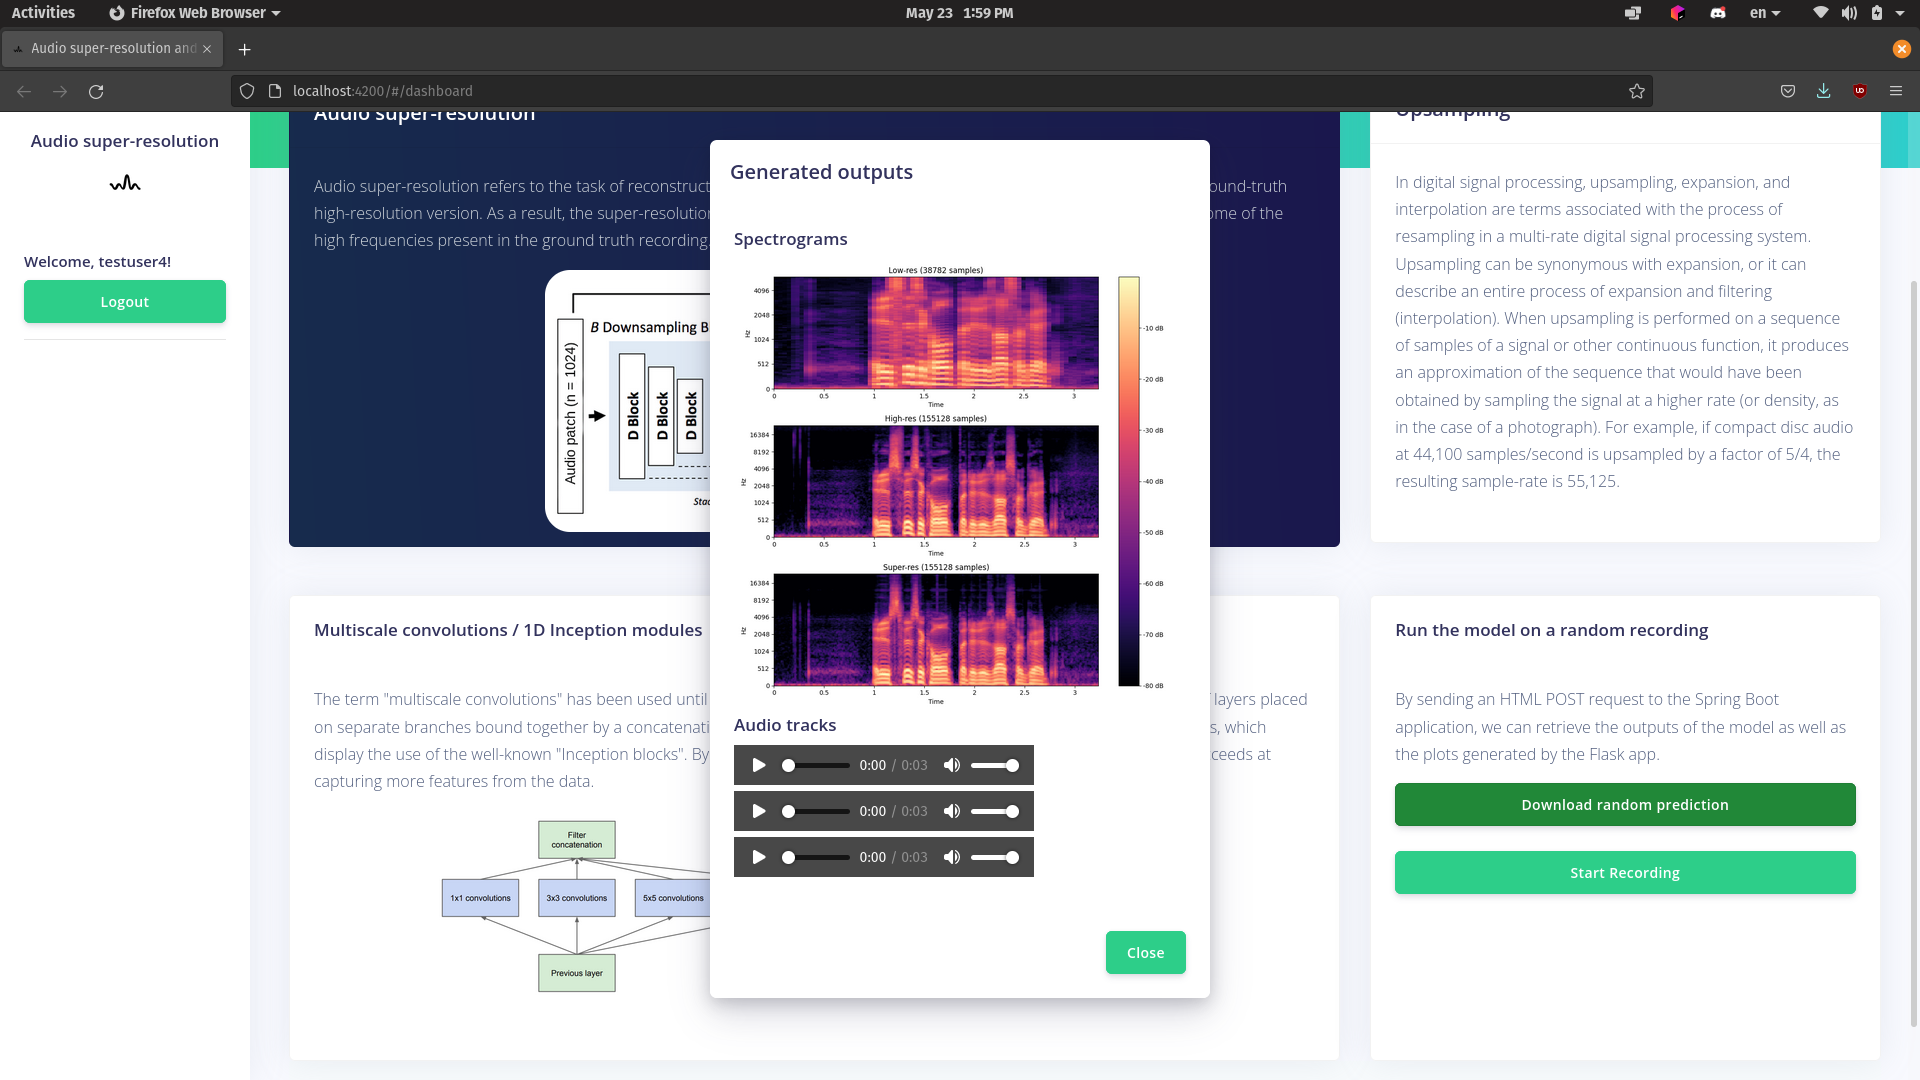
Task: Play the third audio track
Action: (x=759, y=857)
